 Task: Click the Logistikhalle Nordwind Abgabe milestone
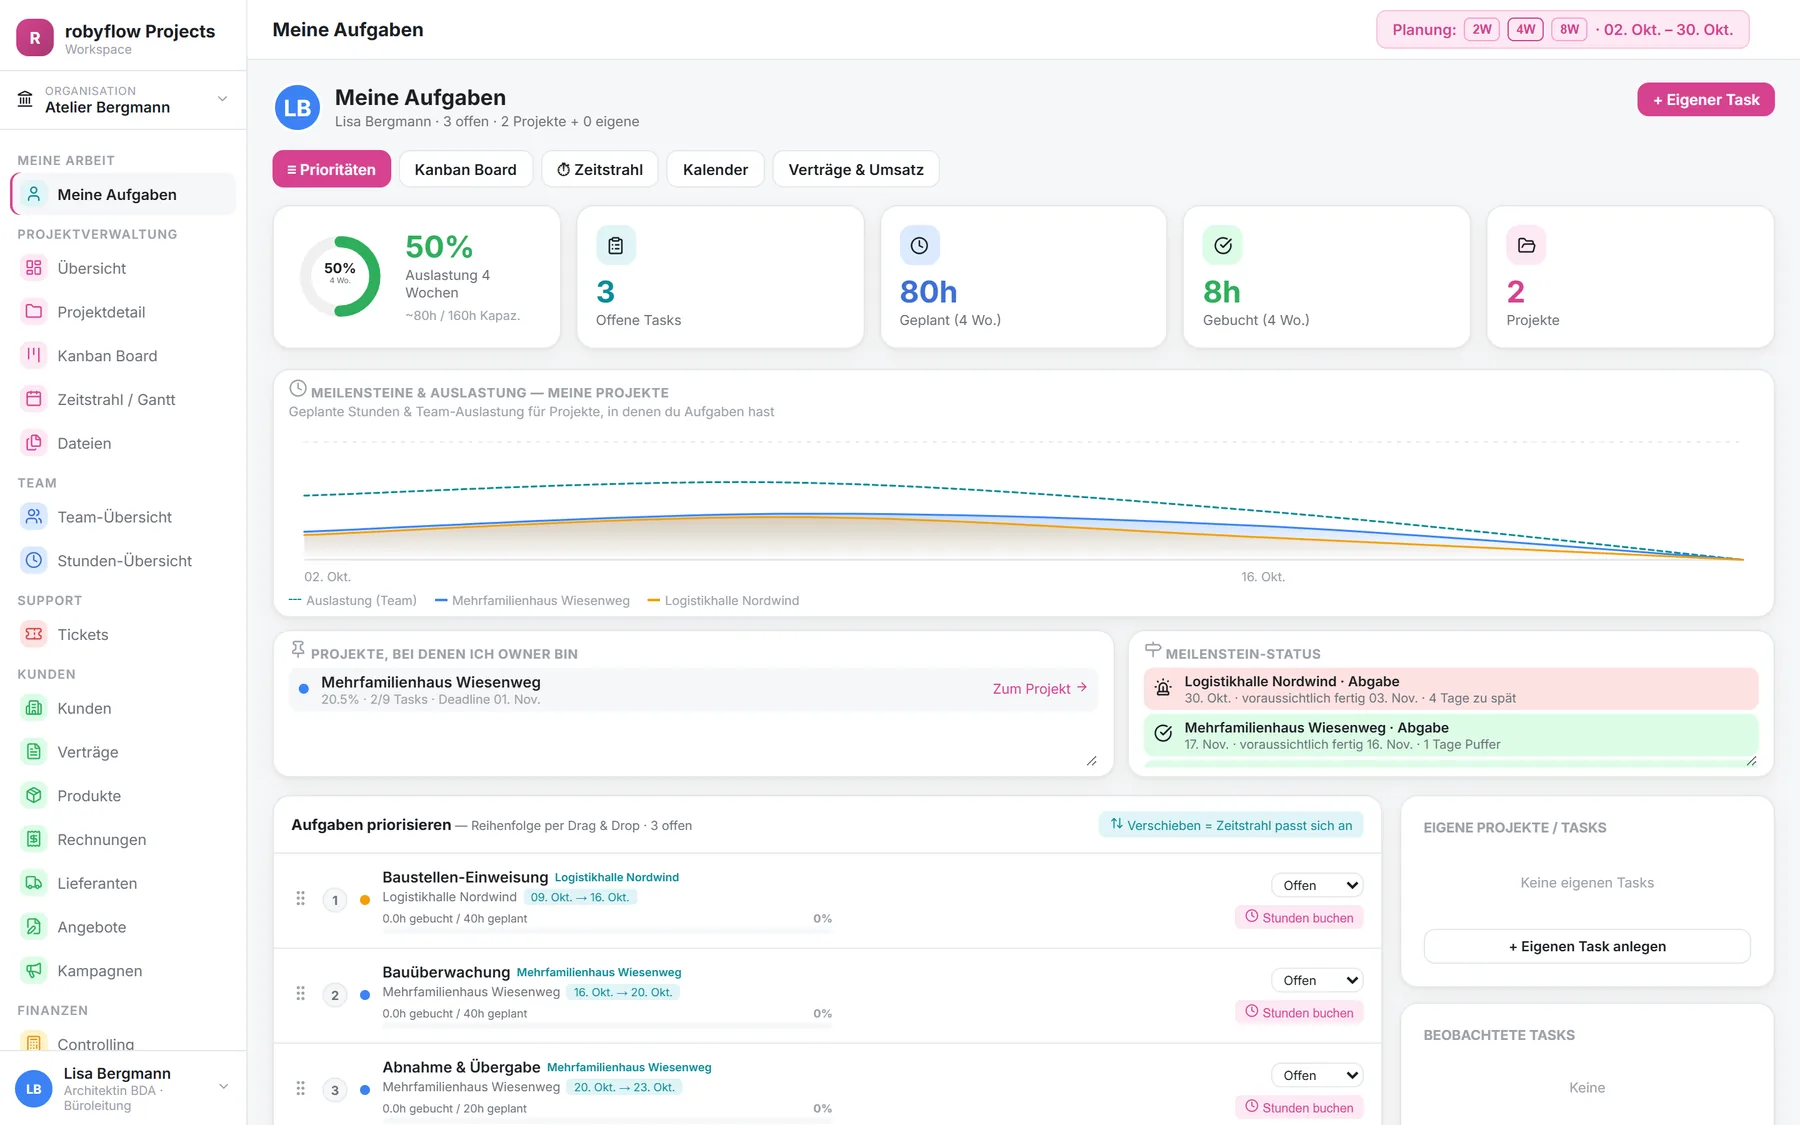click(1450, 689)
